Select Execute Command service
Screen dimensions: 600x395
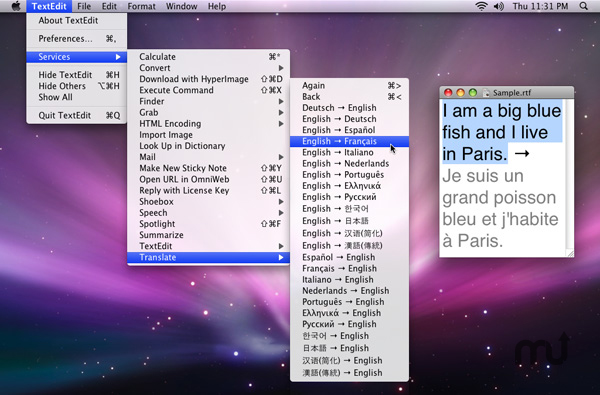point(209,90)
